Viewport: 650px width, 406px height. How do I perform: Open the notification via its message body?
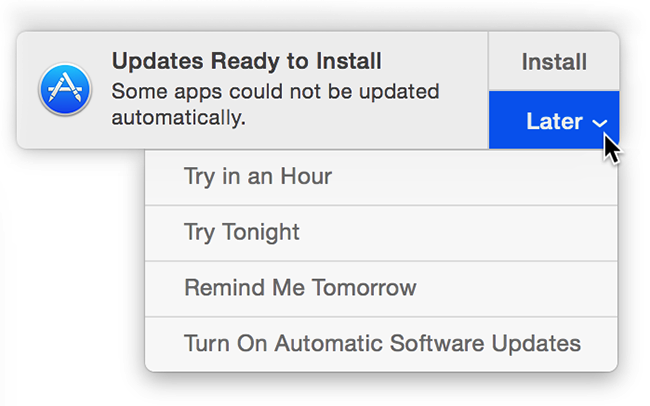coord(275,104)
